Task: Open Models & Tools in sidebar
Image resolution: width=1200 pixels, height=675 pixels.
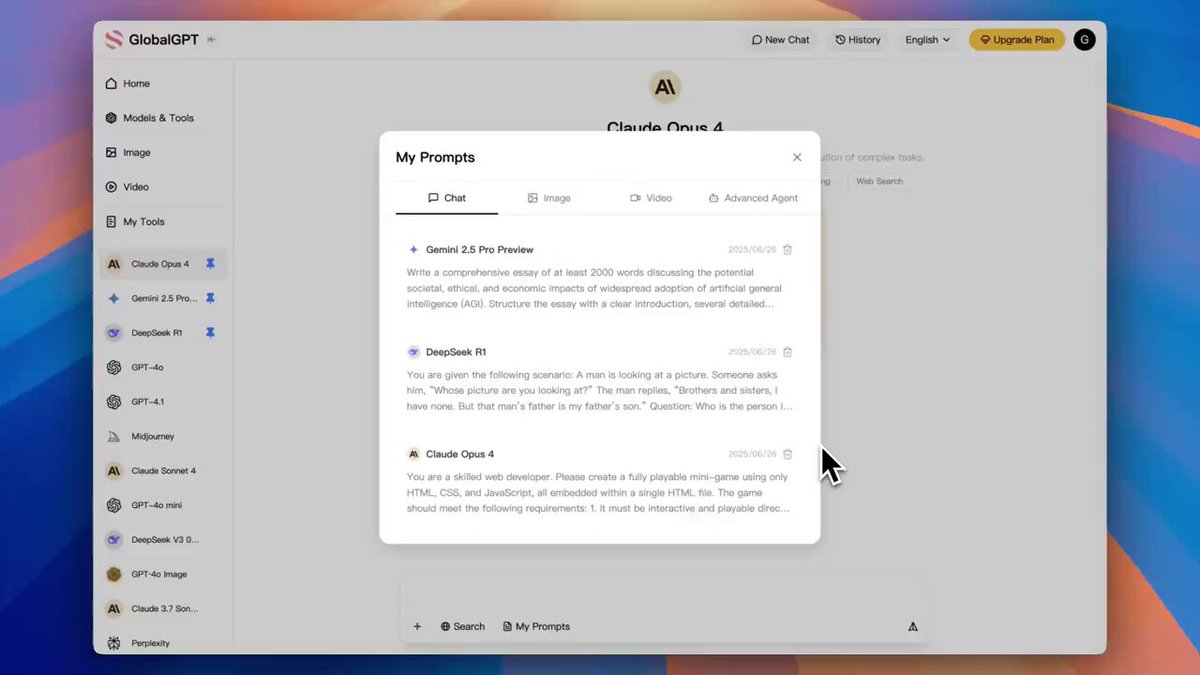Action: pyautogui.click(x=150, y=118)
